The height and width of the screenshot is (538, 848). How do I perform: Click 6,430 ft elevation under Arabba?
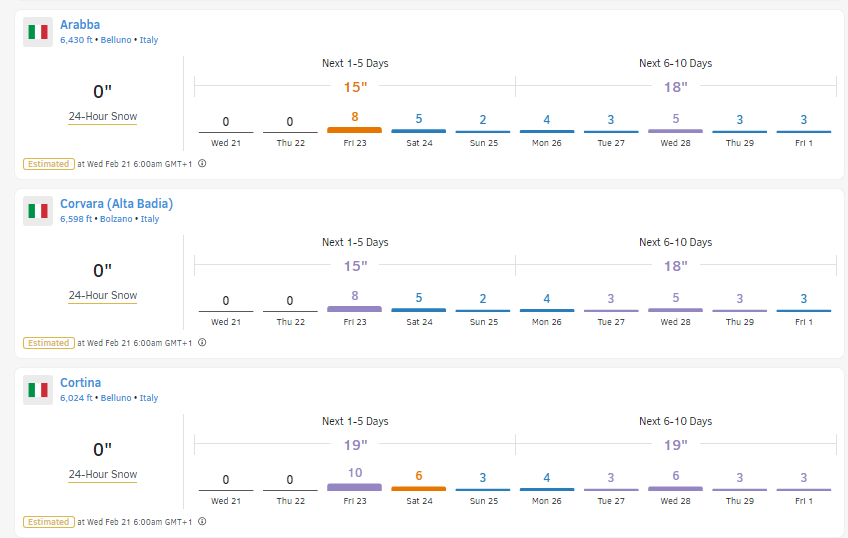[x=76, y=40]
